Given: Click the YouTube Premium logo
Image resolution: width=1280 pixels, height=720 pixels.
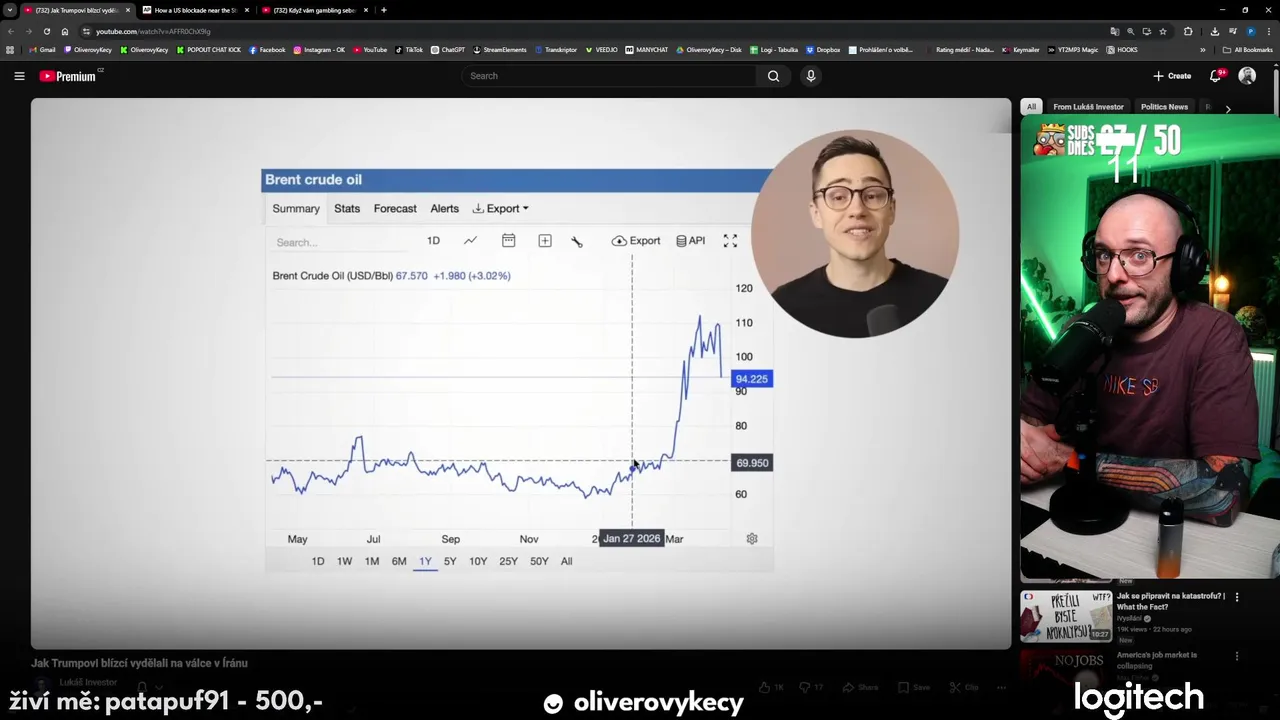Looking at the screenshot, I should click(68, 76).
